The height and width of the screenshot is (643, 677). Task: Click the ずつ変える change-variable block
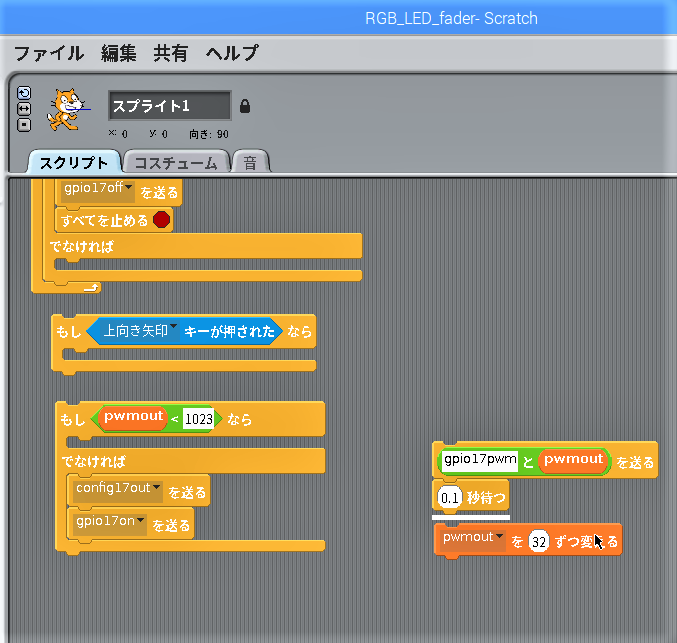pyautogui.click(x=528, y=540)
